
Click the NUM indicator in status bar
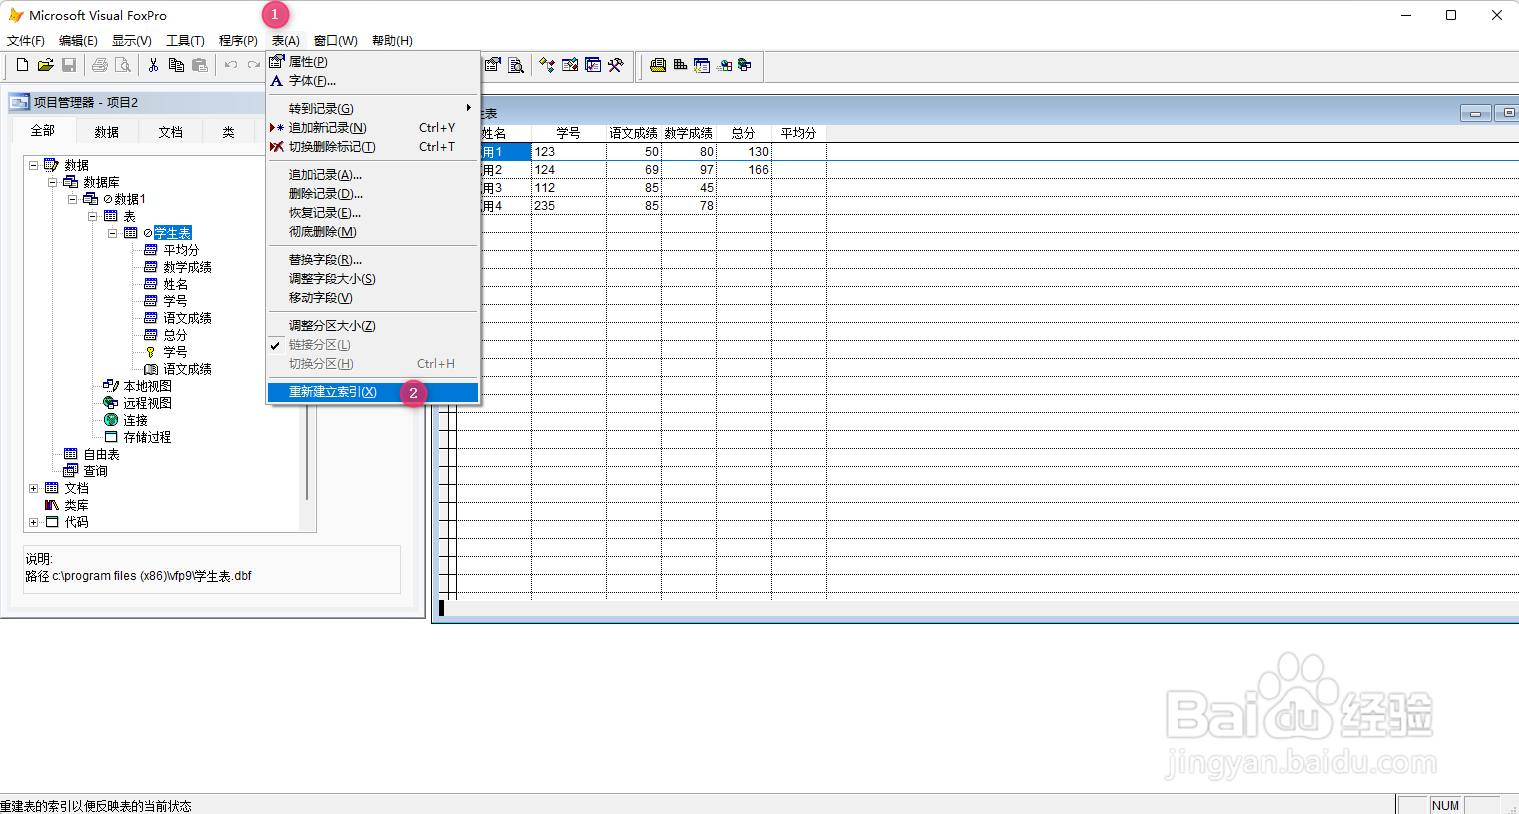pyautogui.click(x=1445, y=805)
